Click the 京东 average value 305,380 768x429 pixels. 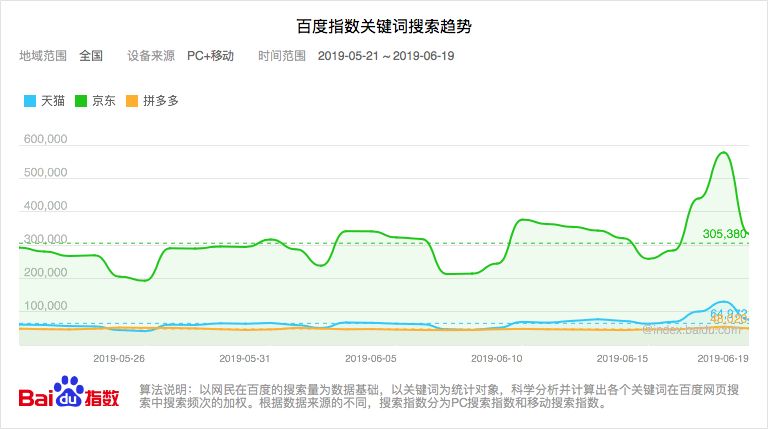click(724, 234)
